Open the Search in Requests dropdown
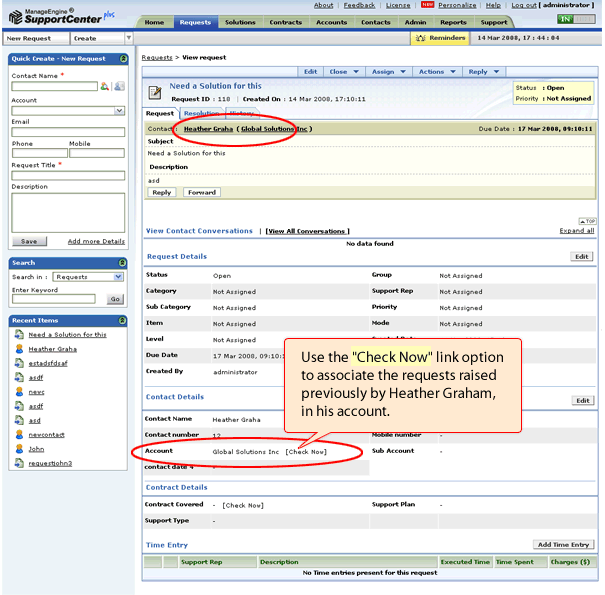This screenshot has height=595, width=605. pyautogui.click(x=118, y=277)
